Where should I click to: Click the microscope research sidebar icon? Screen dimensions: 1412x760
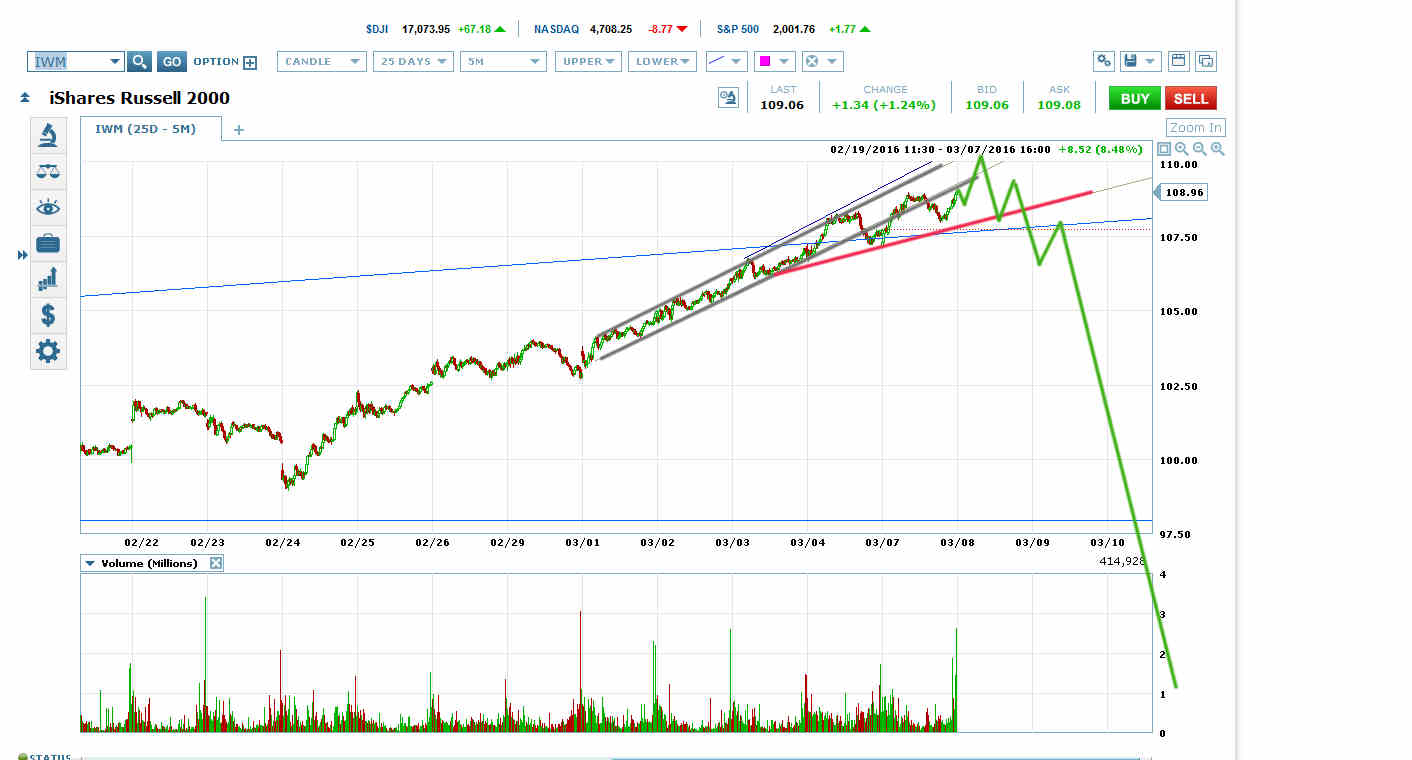(48, 135)
